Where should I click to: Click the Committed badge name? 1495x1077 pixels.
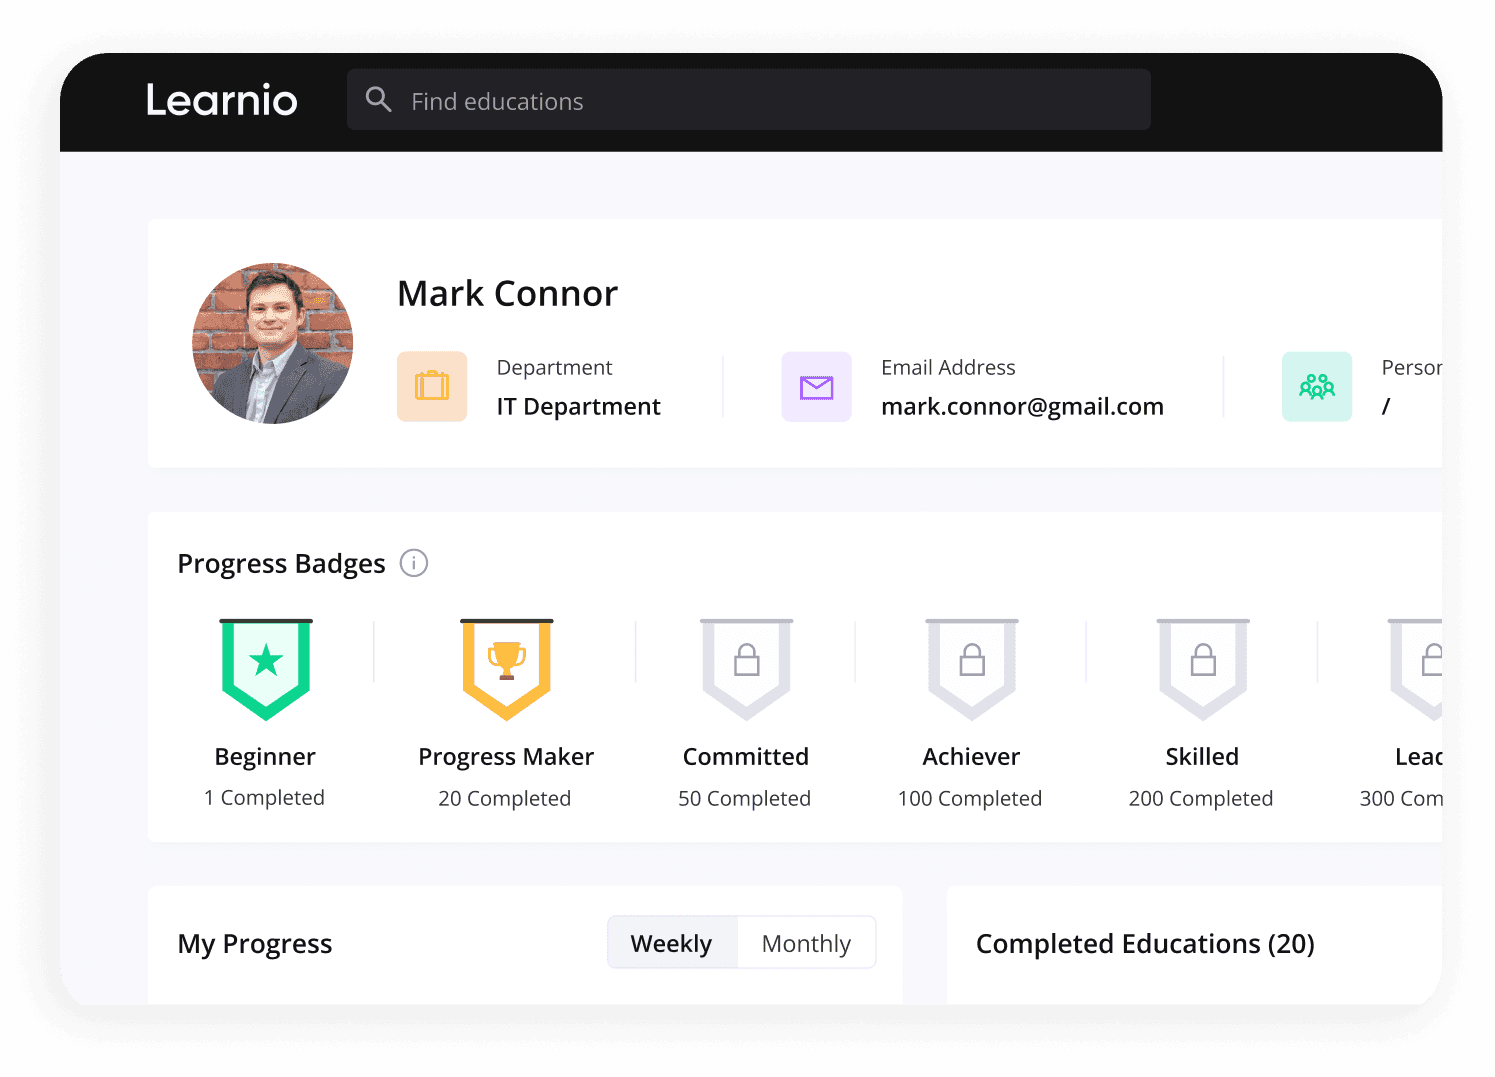click(746, 757)
